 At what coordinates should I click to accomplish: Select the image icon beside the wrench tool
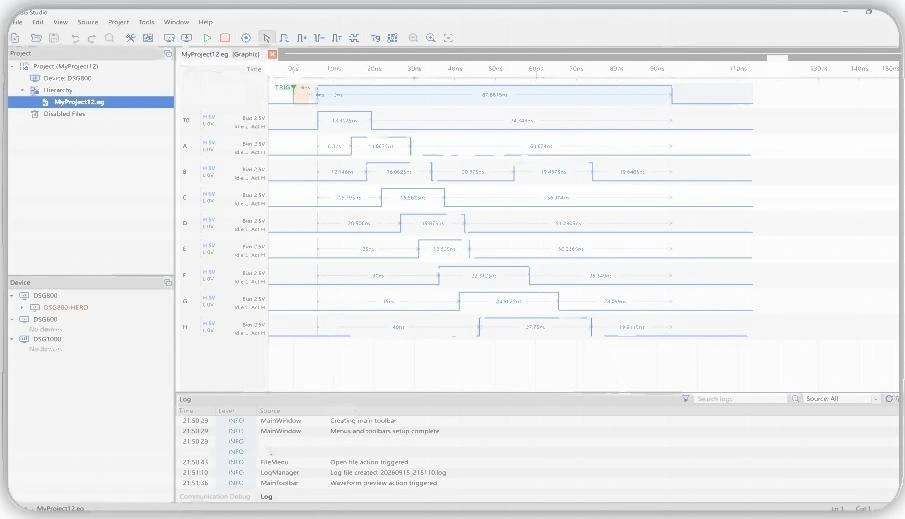148,38
